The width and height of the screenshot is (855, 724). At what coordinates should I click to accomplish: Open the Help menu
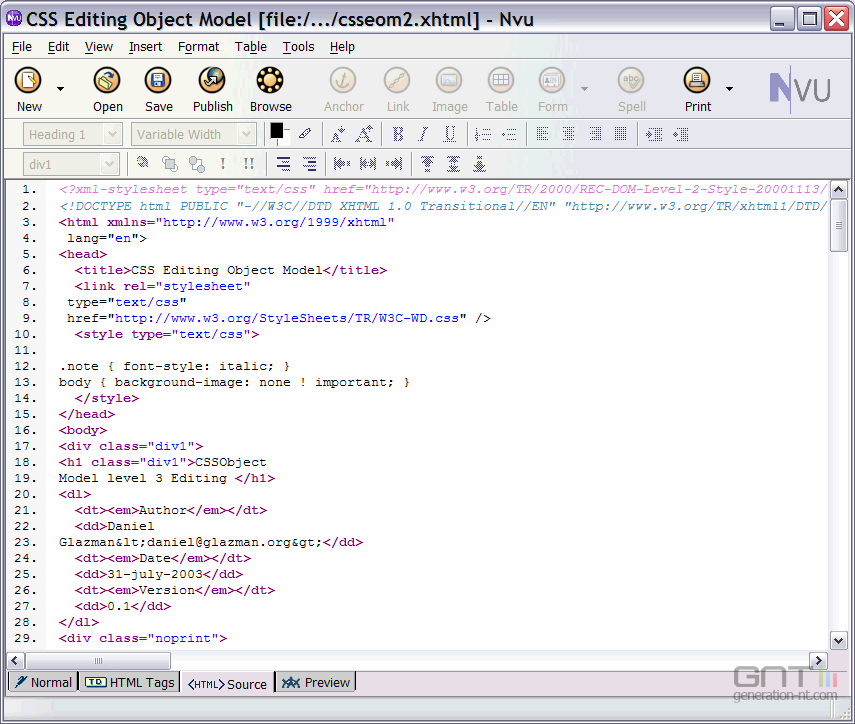click(342, 47)
